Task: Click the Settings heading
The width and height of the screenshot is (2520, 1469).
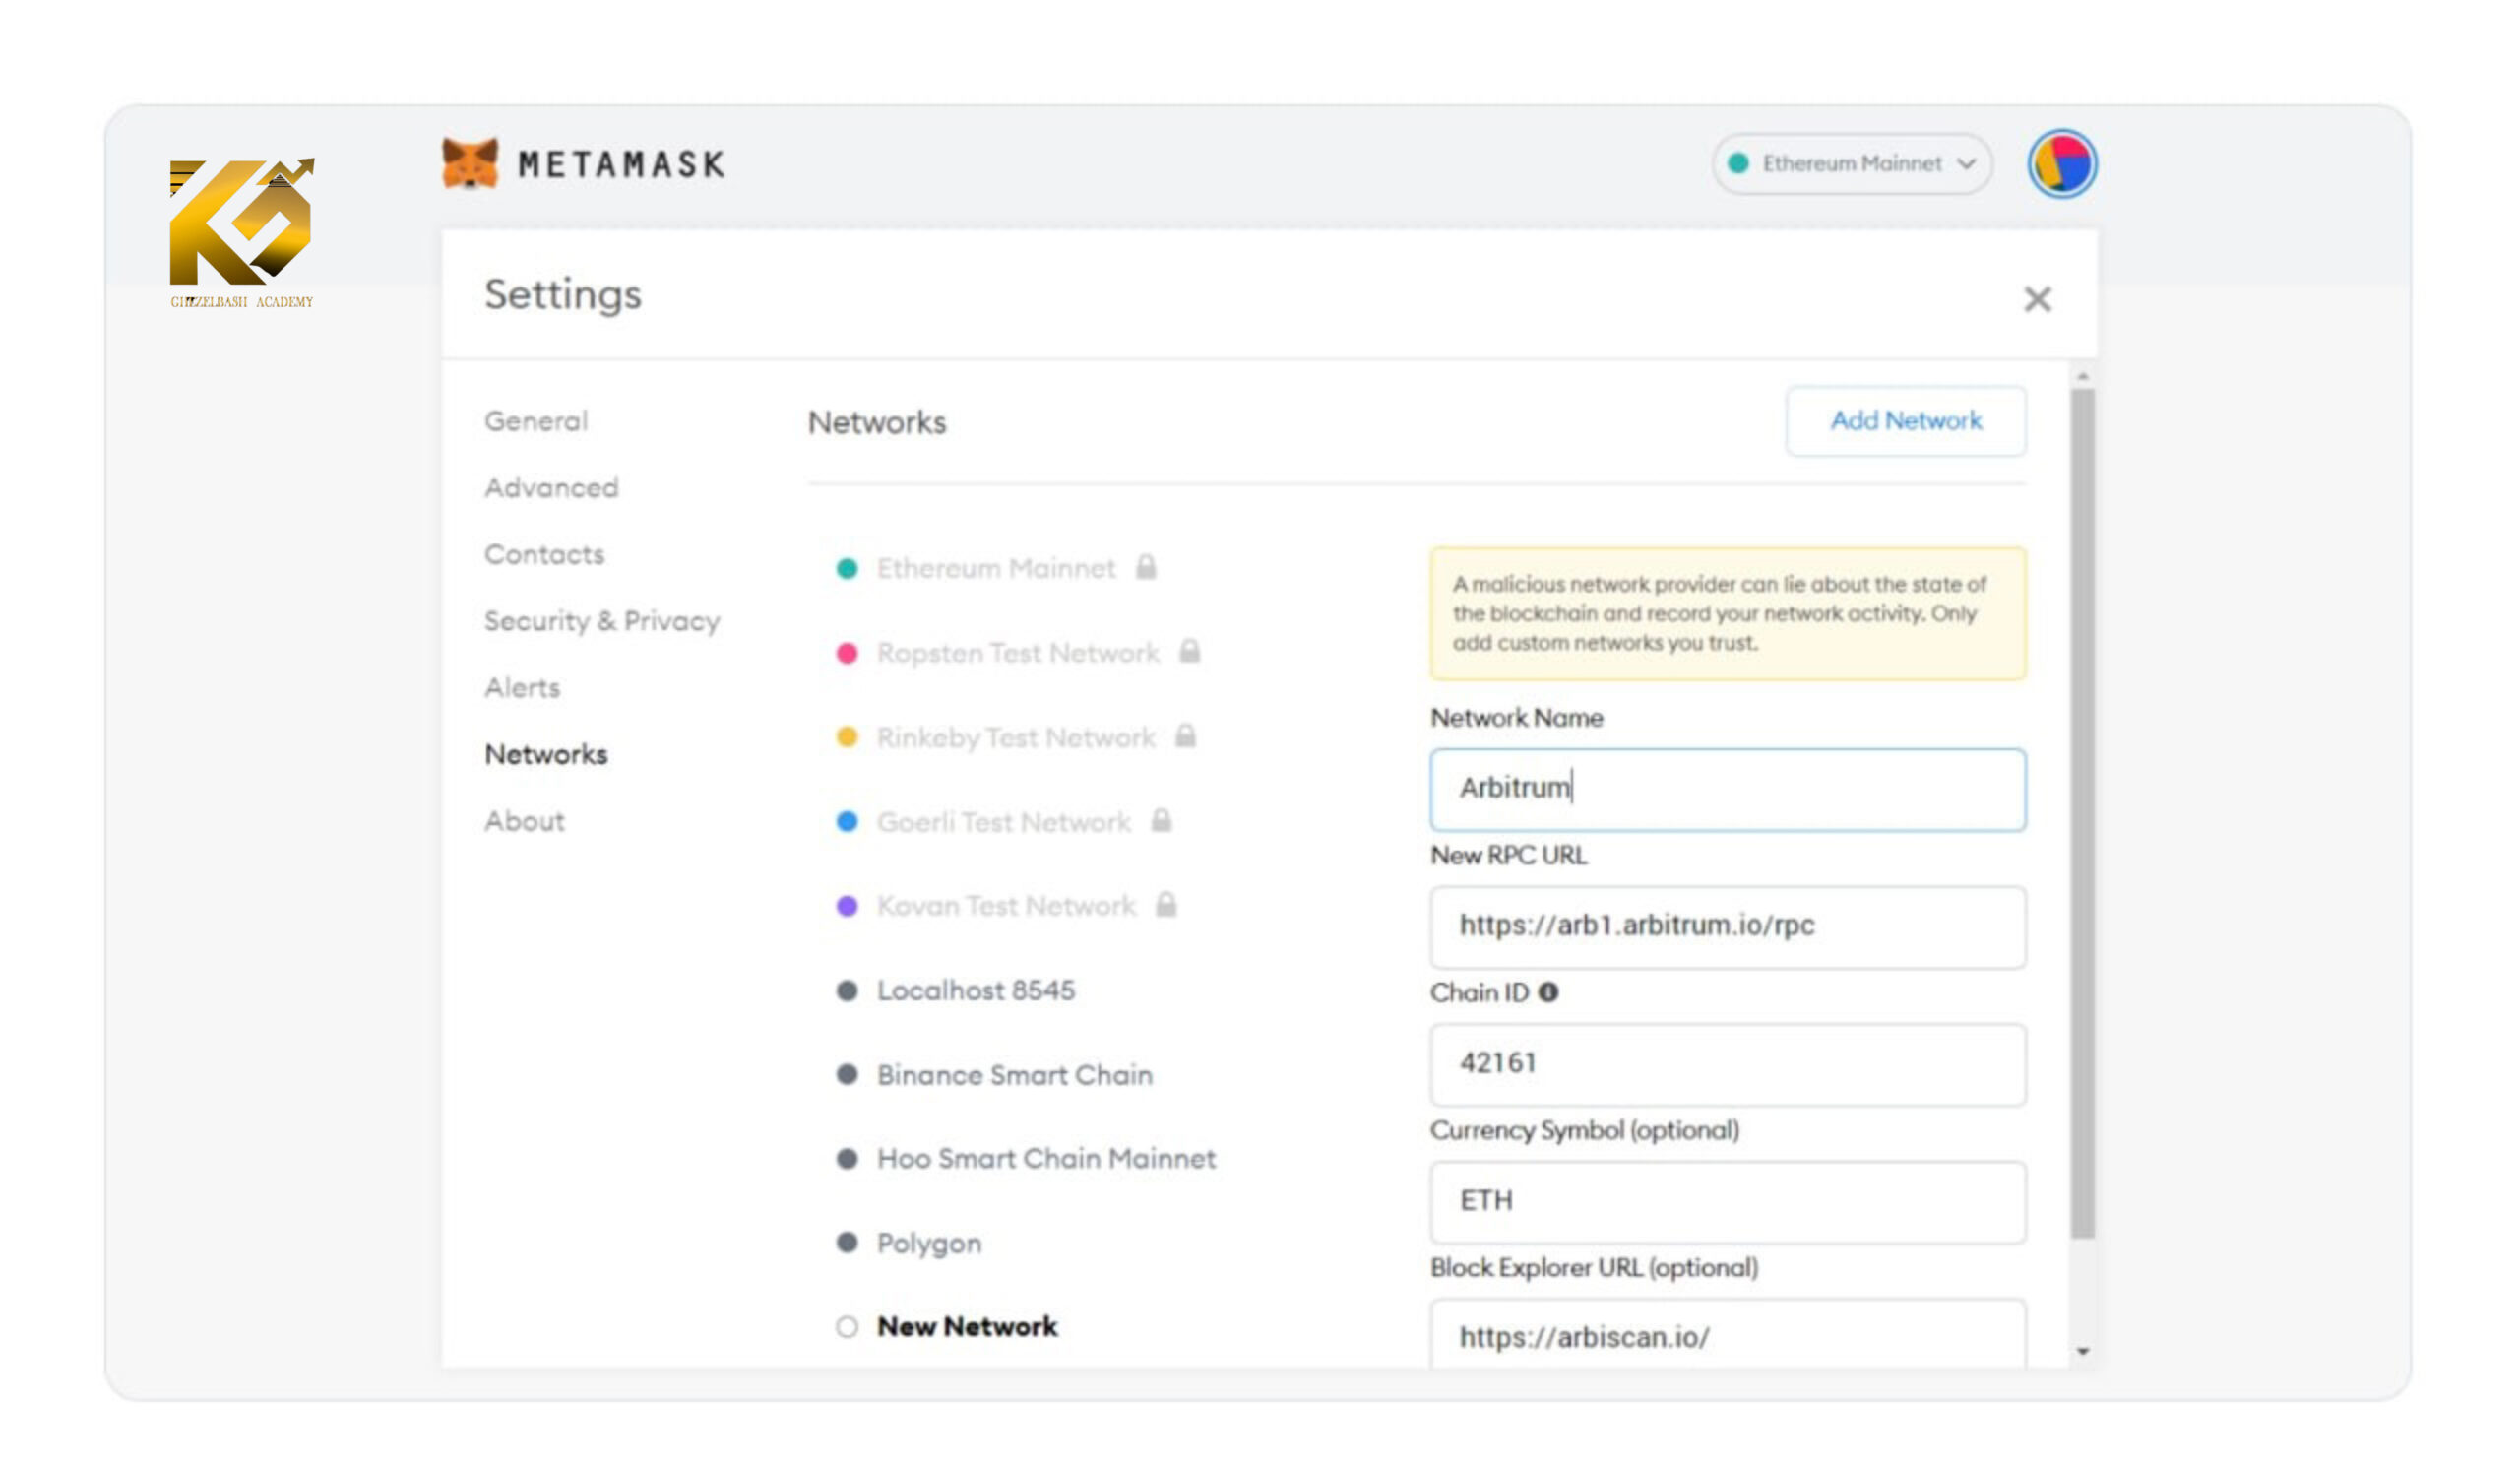Action: click(x=563, y=295)
